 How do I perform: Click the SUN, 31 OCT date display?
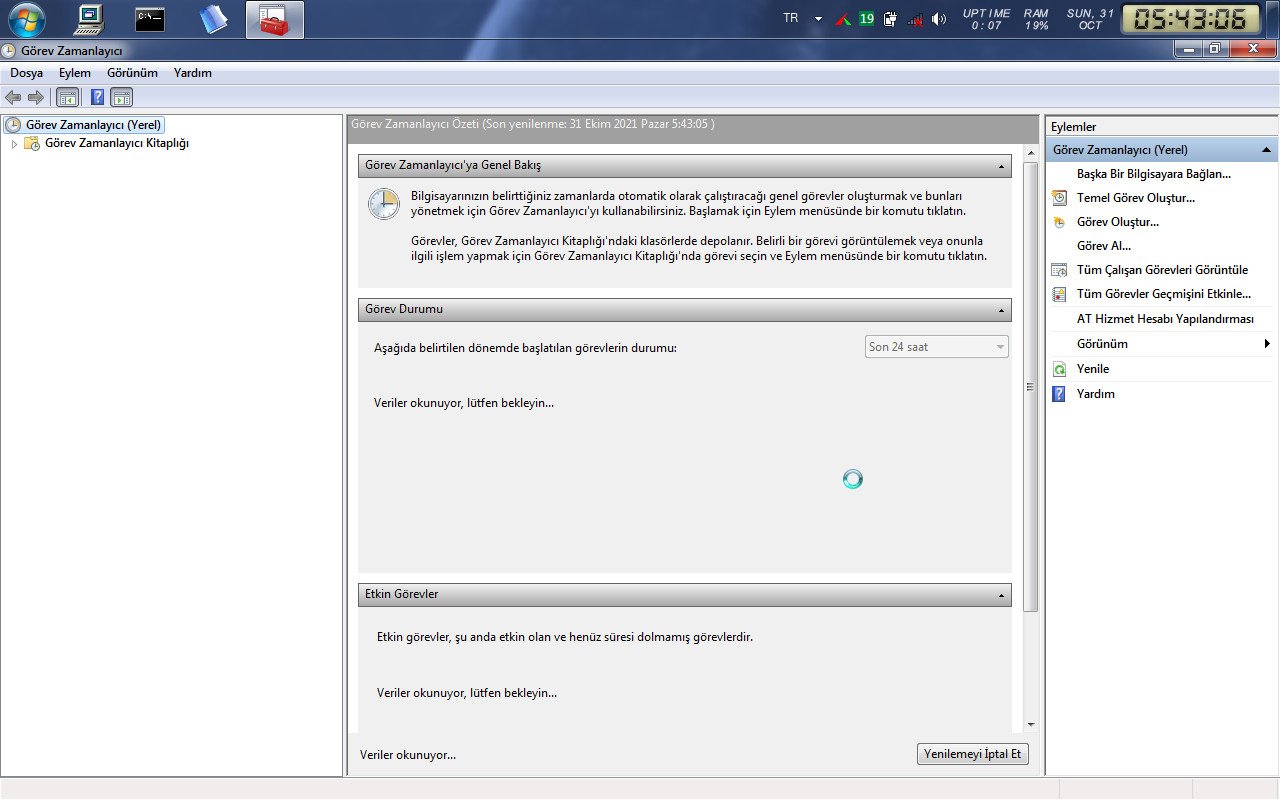pos(1090,19)
